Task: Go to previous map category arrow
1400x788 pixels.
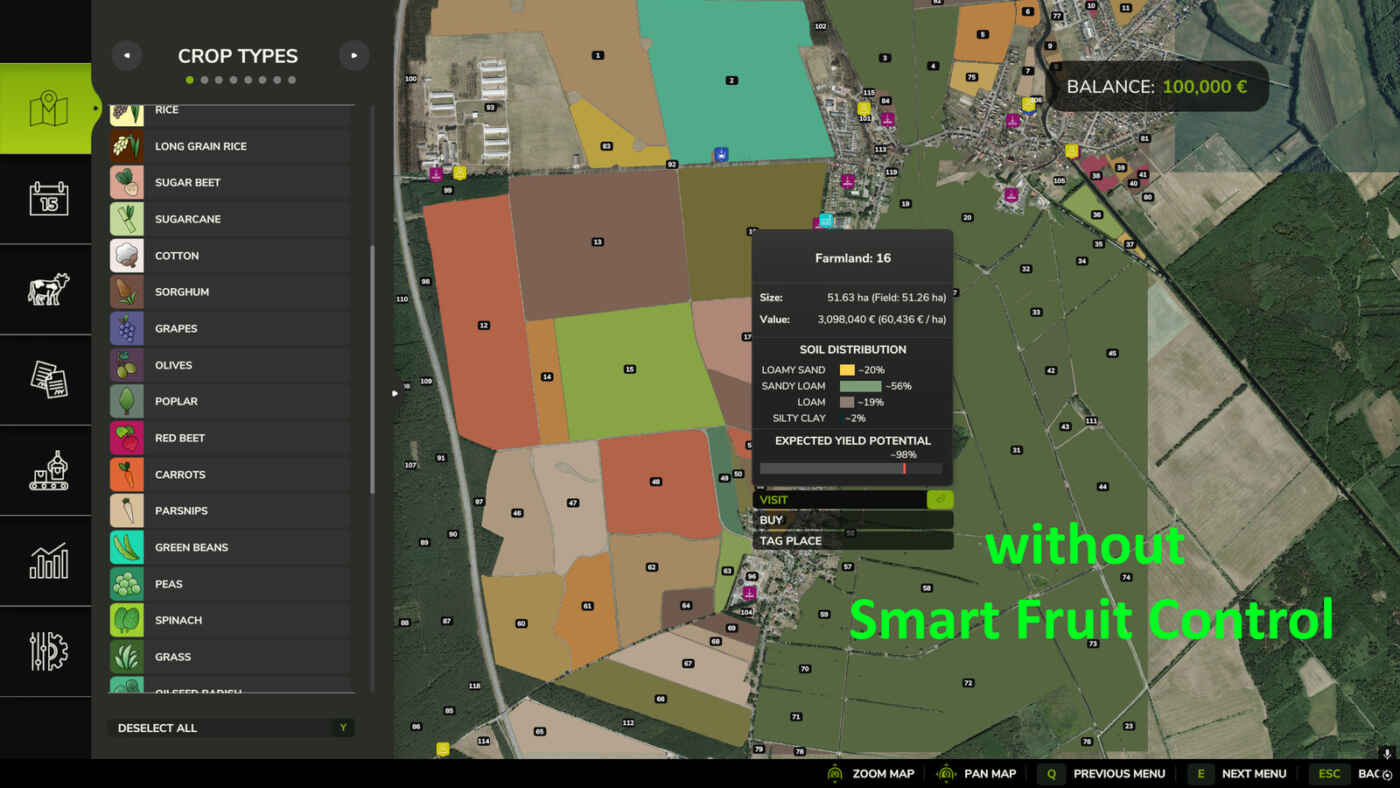Action: click(x=126, y=56)
